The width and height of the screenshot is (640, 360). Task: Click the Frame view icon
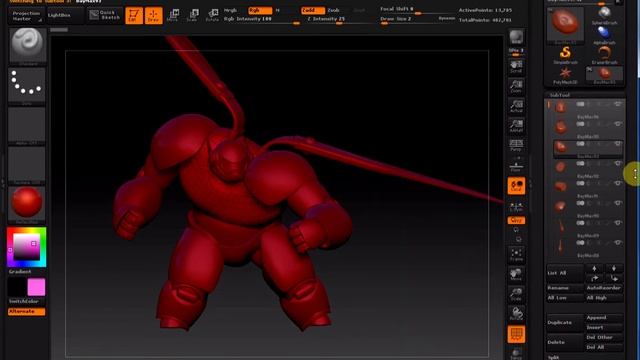tap(516, 255)
